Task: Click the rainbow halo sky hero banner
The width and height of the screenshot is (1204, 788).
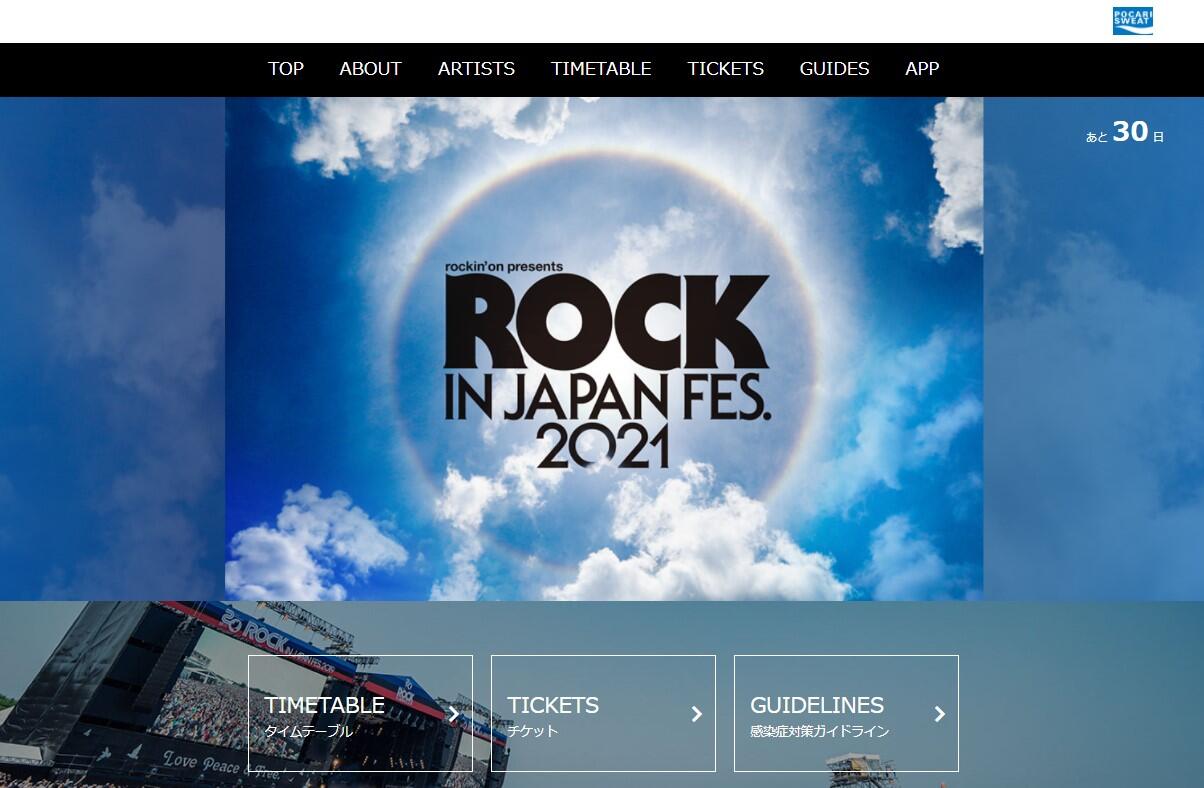Action: click(604, 349)
